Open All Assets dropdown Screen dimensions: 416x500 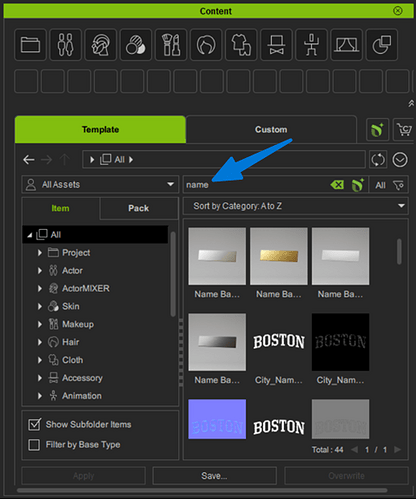(100, 184)
